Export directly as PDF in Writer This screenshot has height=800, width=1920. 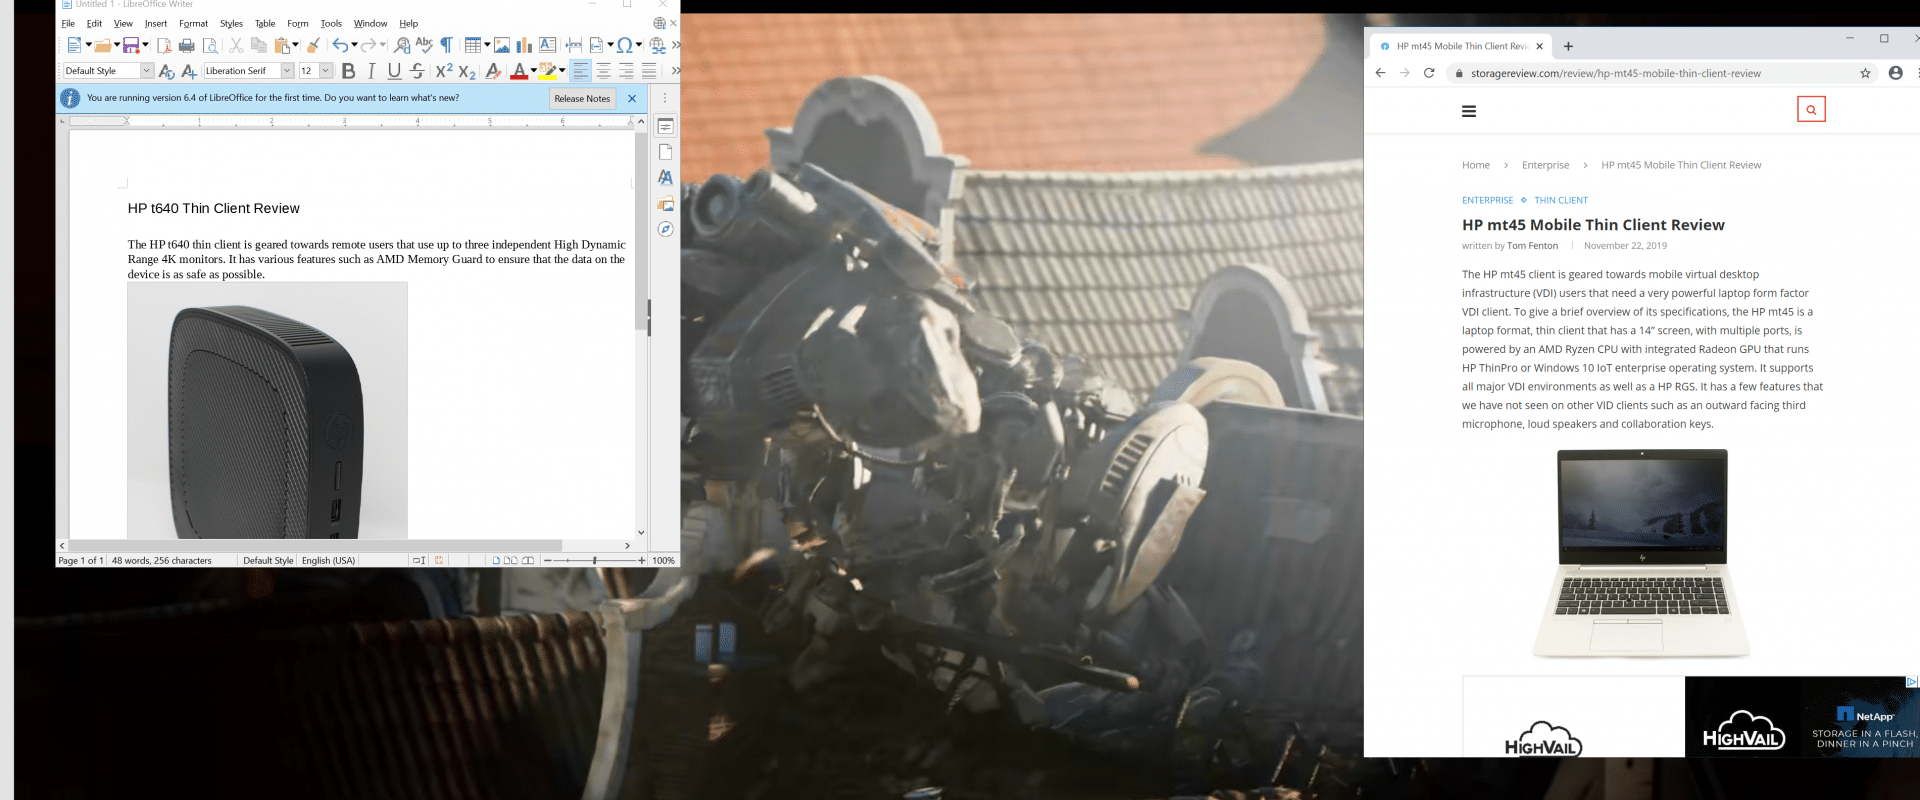164,45
